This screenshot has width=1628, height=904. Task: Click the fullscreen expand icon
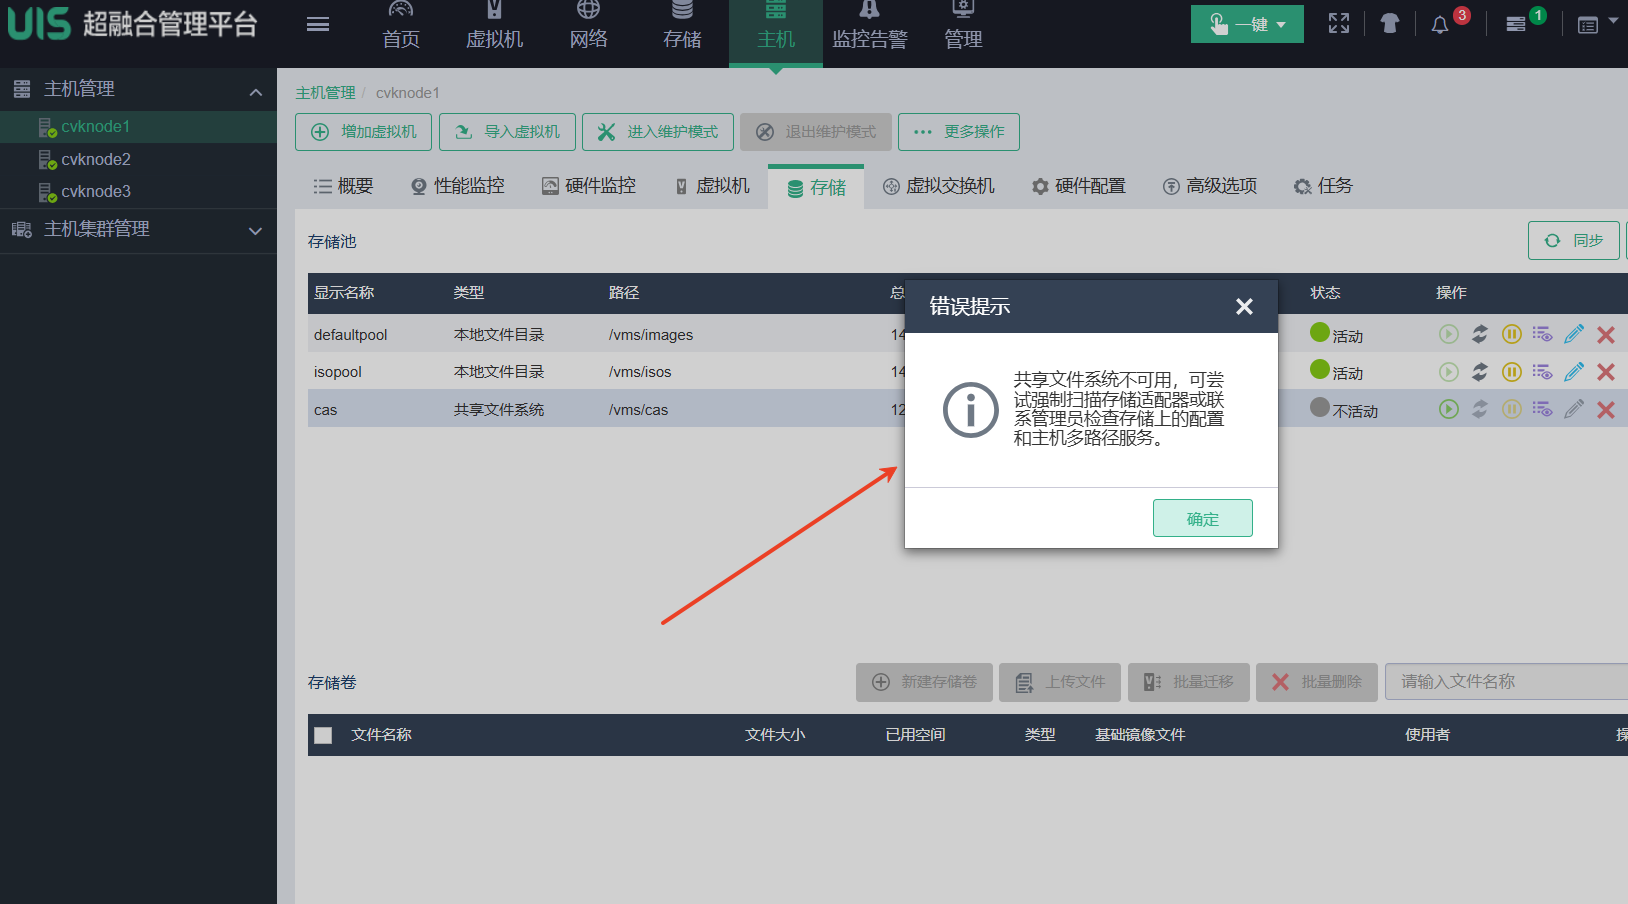(x=1339, y=24)
